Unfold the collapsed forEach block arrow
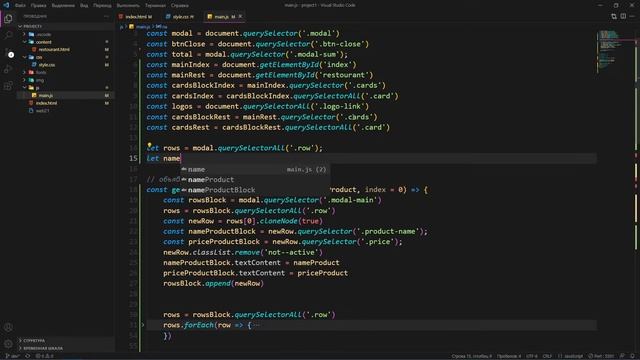The height and width of the screenshot is (360, 640). click(143, 325)
